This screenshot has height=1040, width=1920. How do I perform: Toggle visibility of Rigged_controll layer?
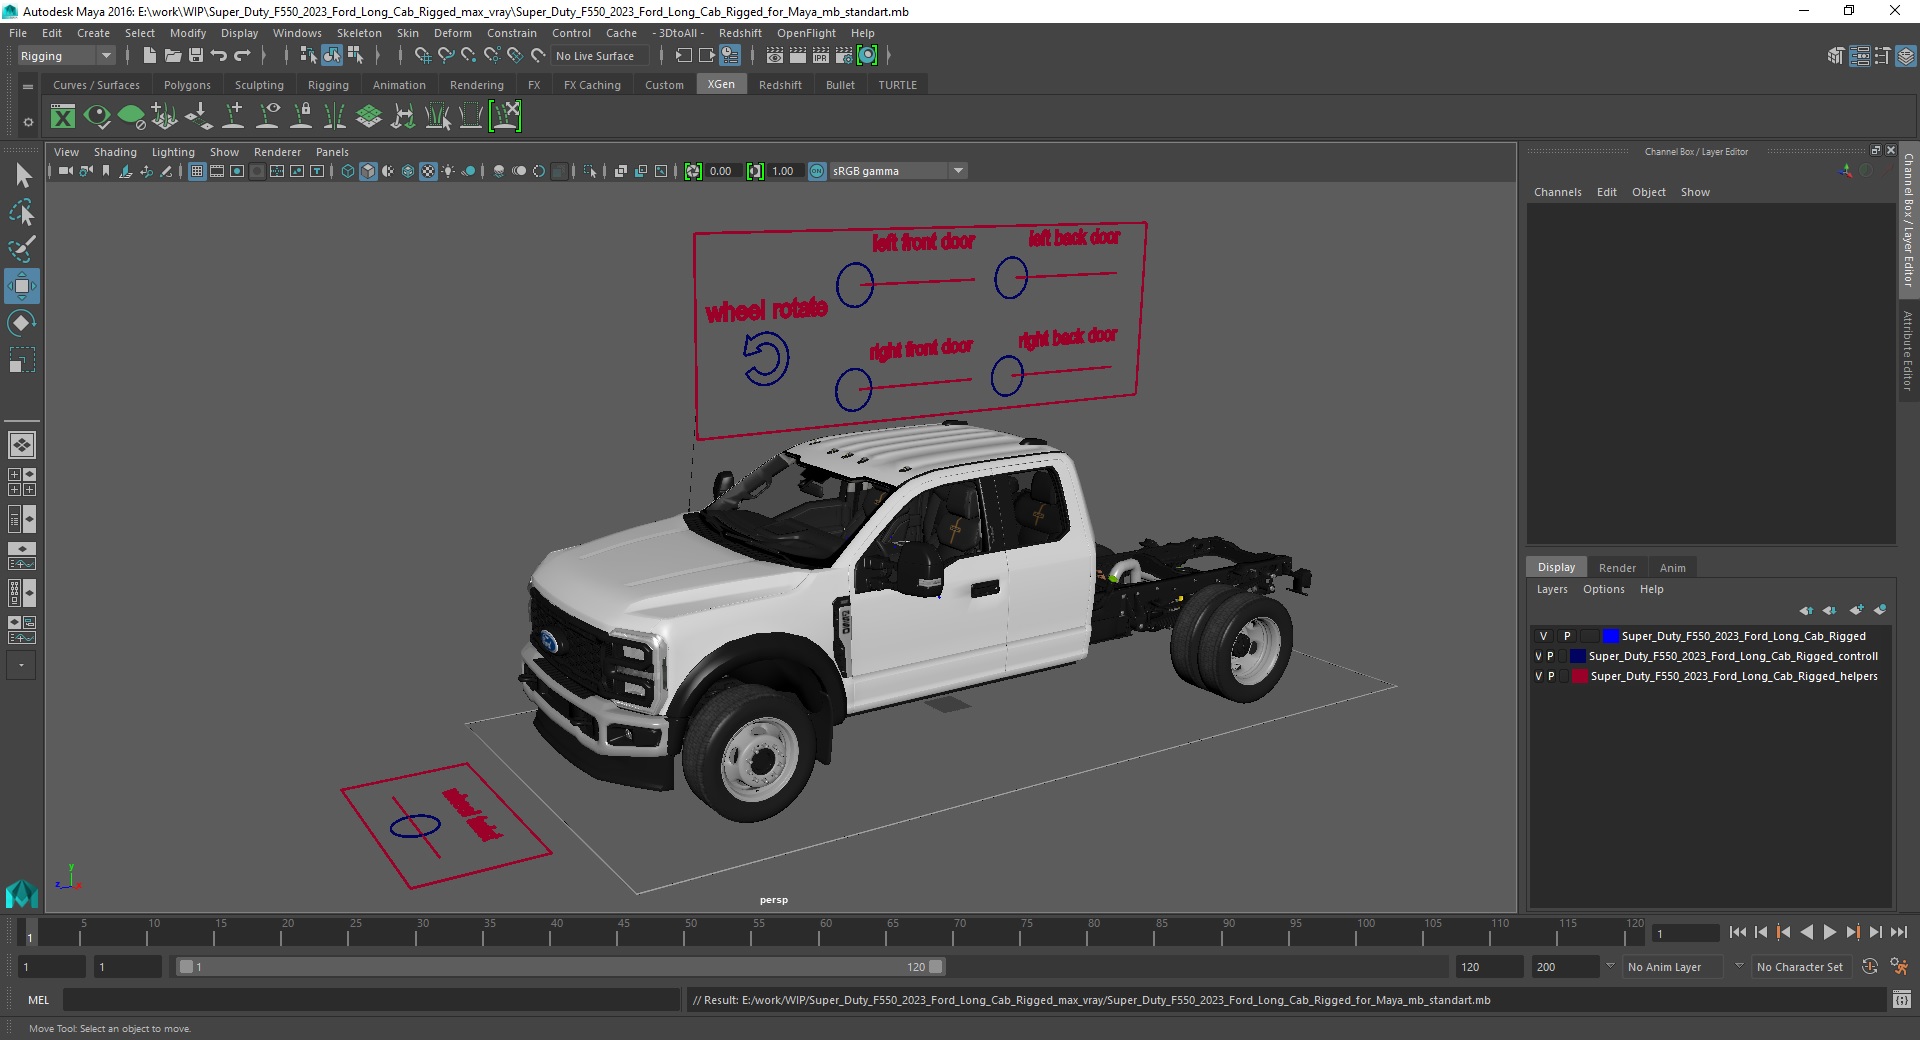coord(1538,657)
